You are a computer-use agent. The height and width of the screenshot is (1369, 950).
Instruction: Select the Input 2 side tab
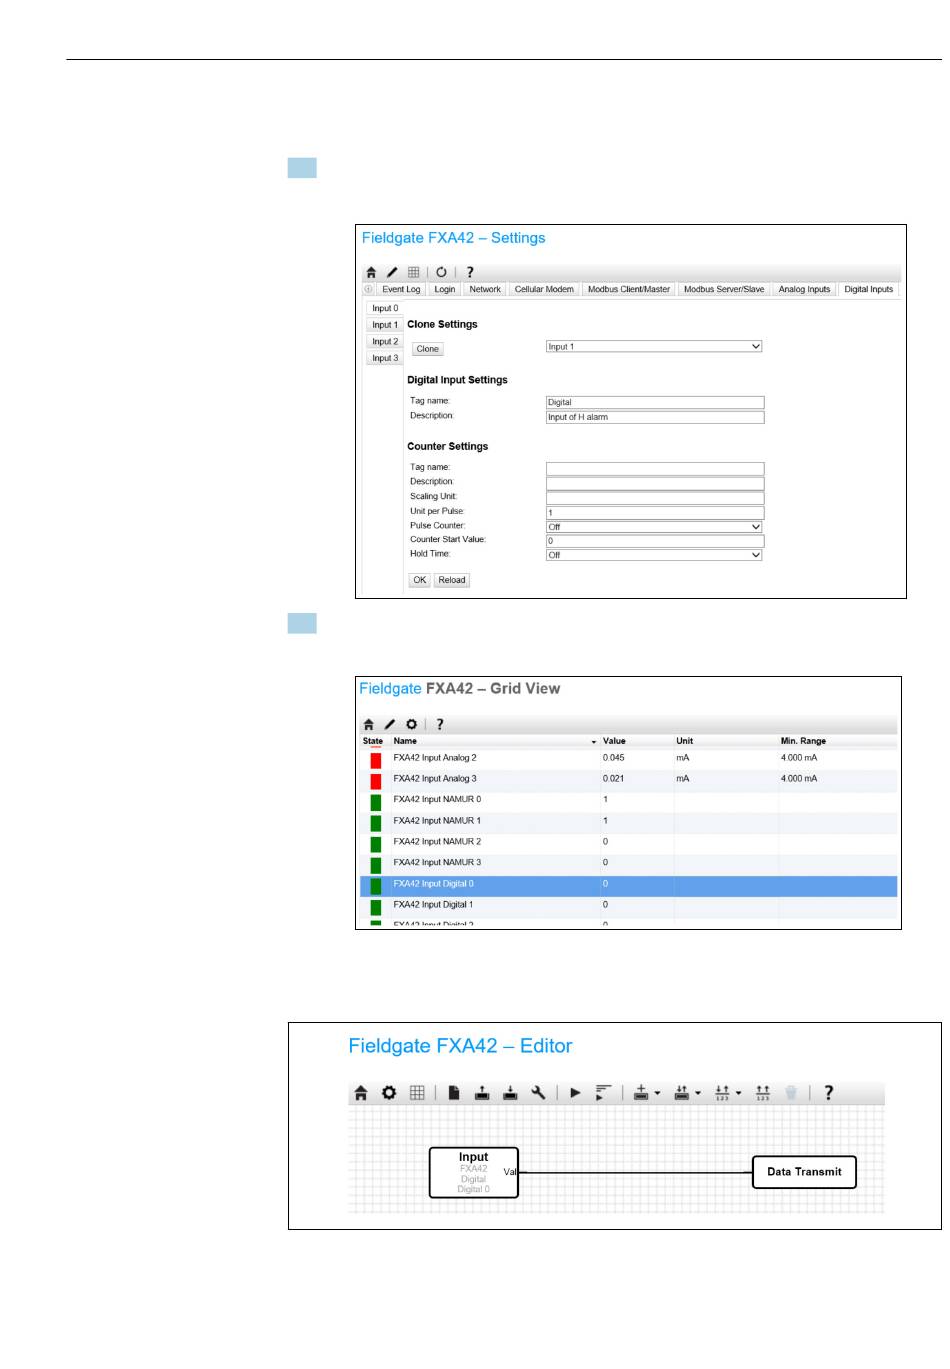point(385,342)
